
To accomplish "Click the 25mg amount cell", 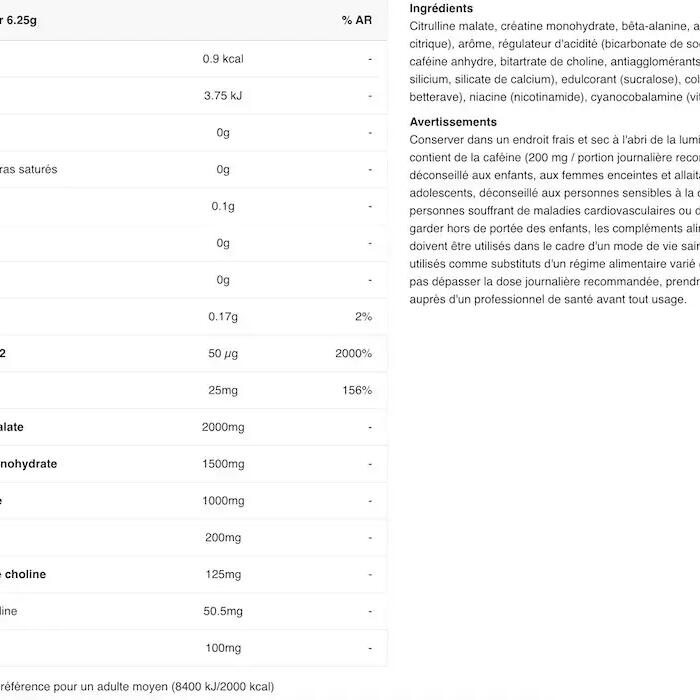I will [x=223, y=390].
